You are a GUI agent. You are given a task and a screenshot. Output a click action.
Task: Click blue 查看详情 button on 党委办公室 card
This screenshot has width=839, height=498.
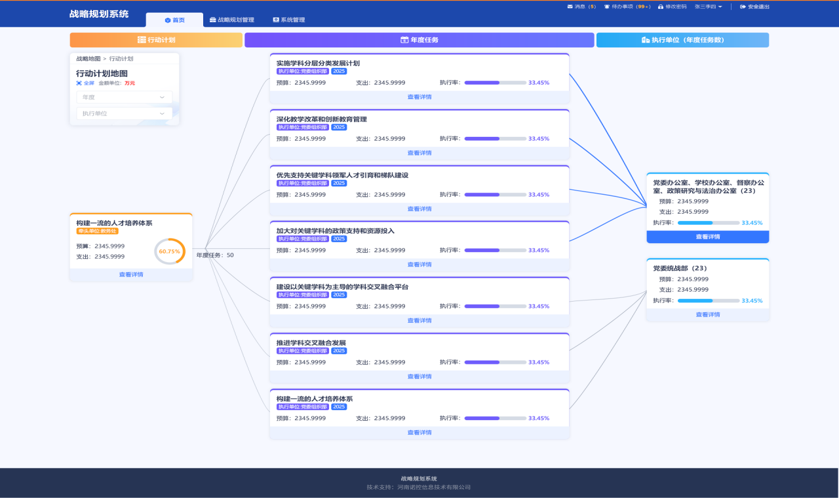(707, 237)
